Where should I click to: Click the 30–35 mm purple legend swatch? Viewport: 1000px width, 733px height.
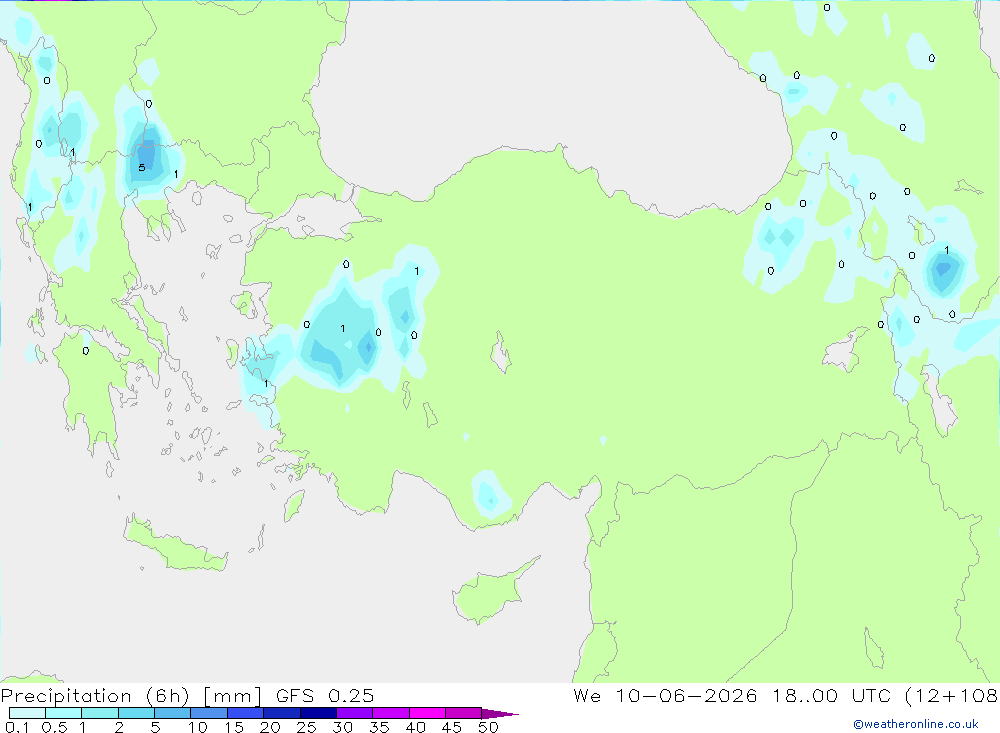tap(354, 713)
